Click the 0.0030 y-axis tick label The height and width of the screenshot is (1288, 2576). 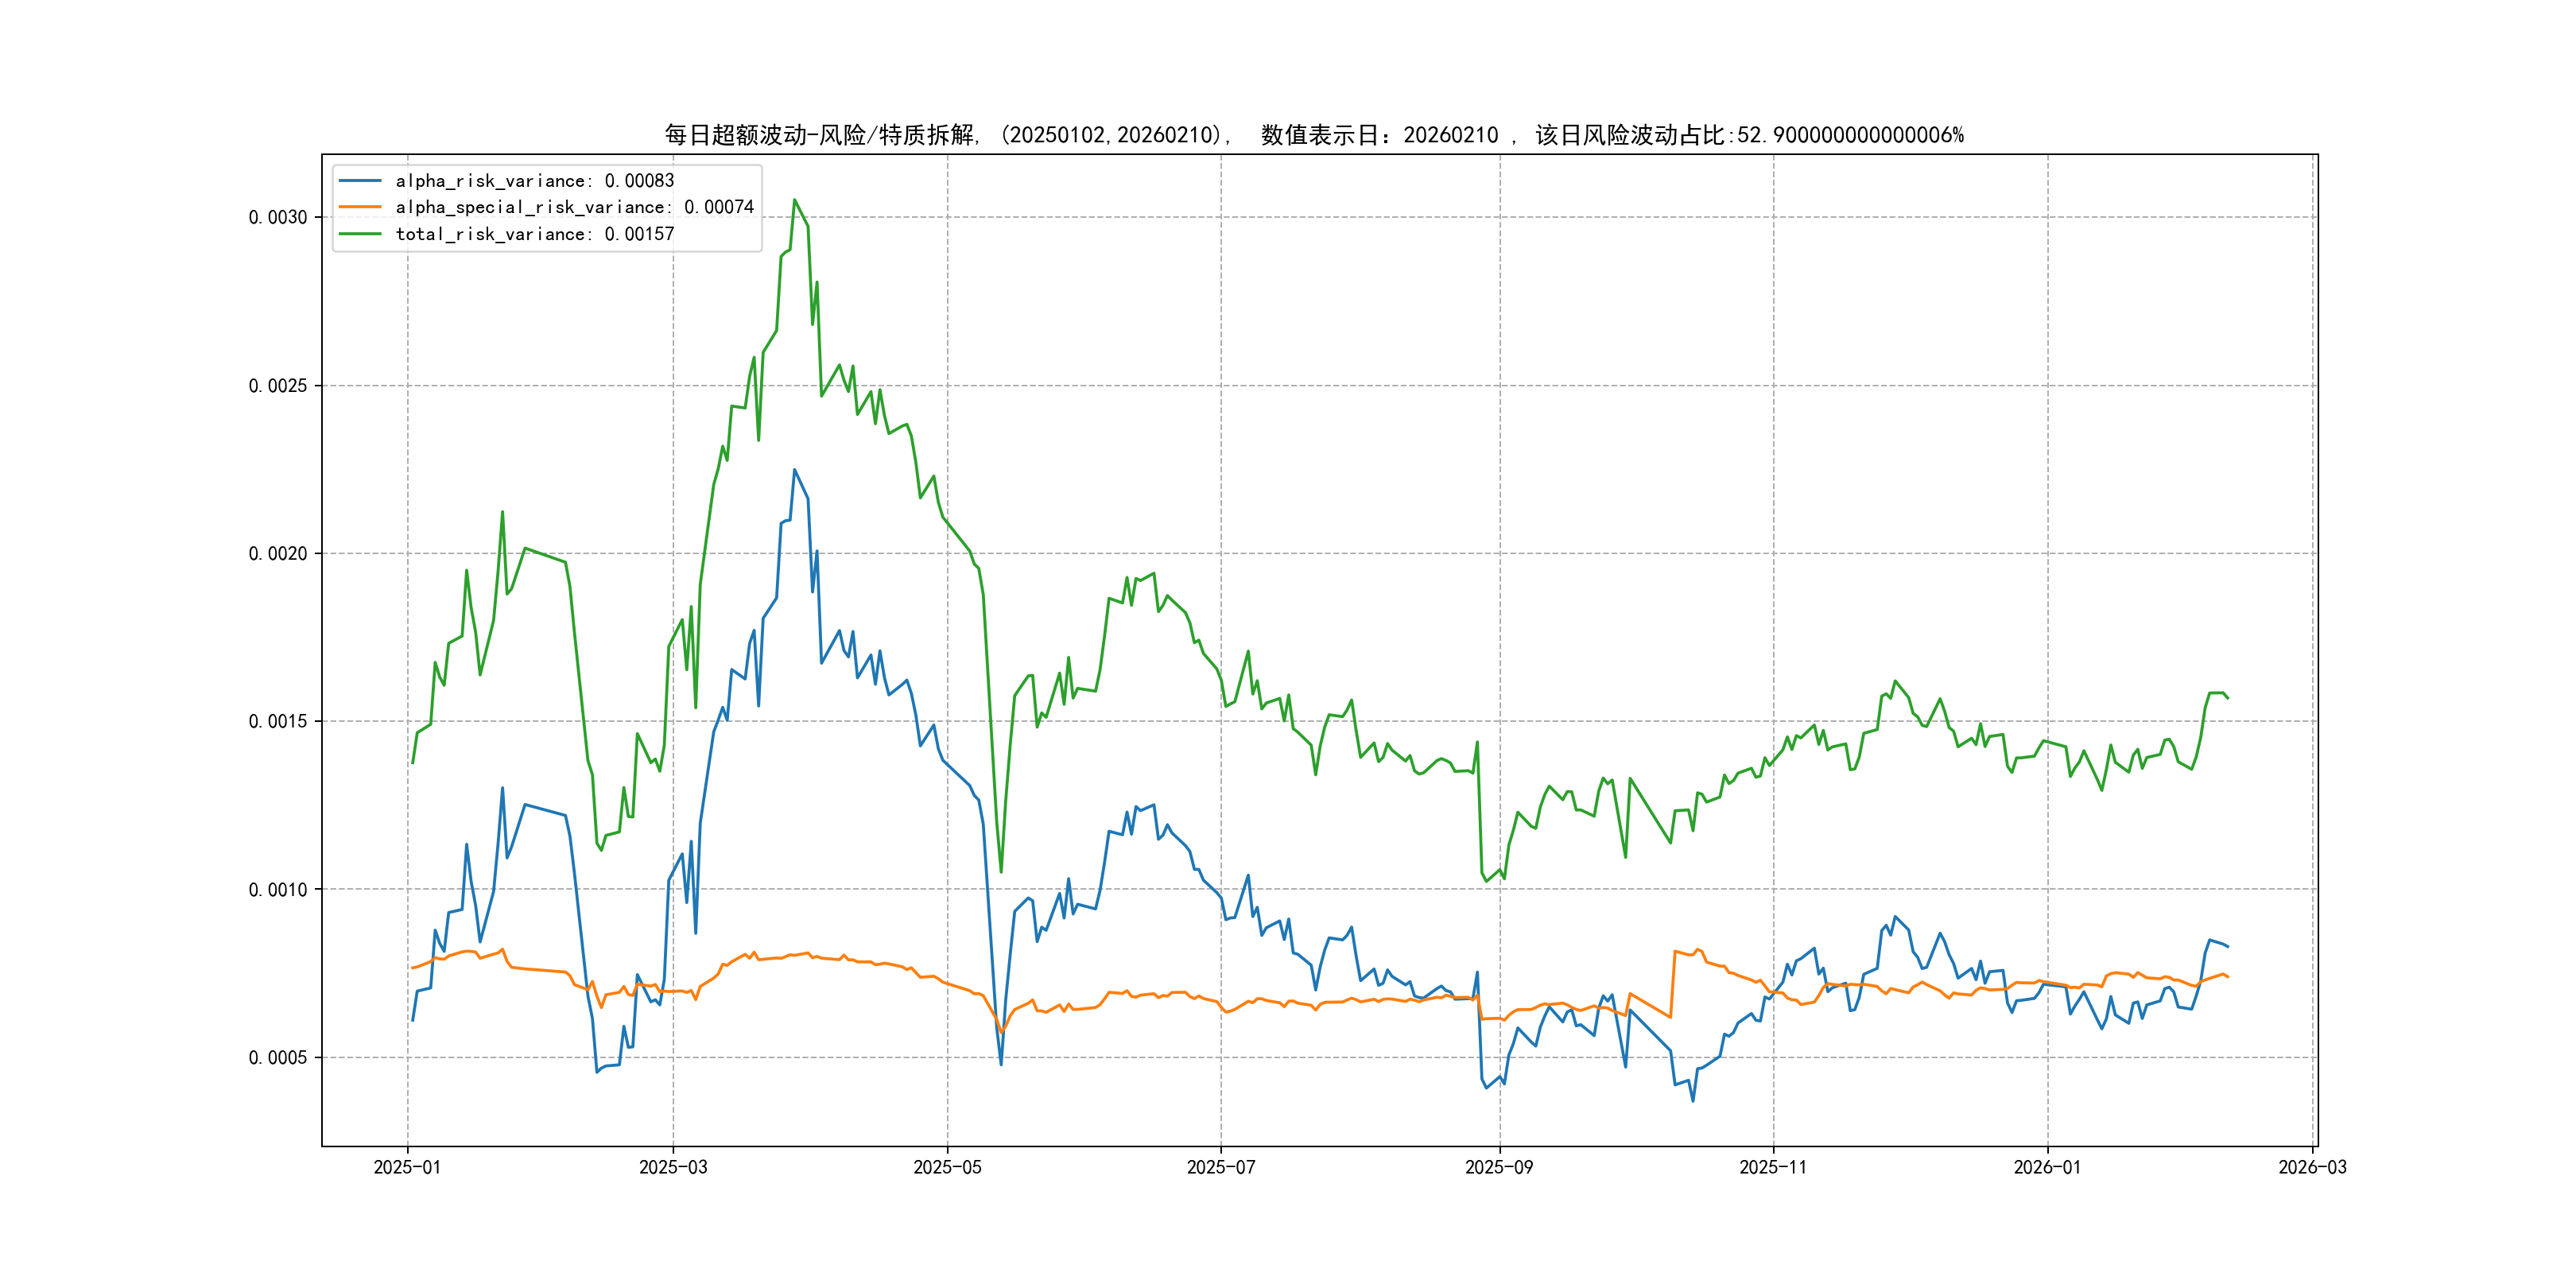pyautogui.click(x=278, y=218)
